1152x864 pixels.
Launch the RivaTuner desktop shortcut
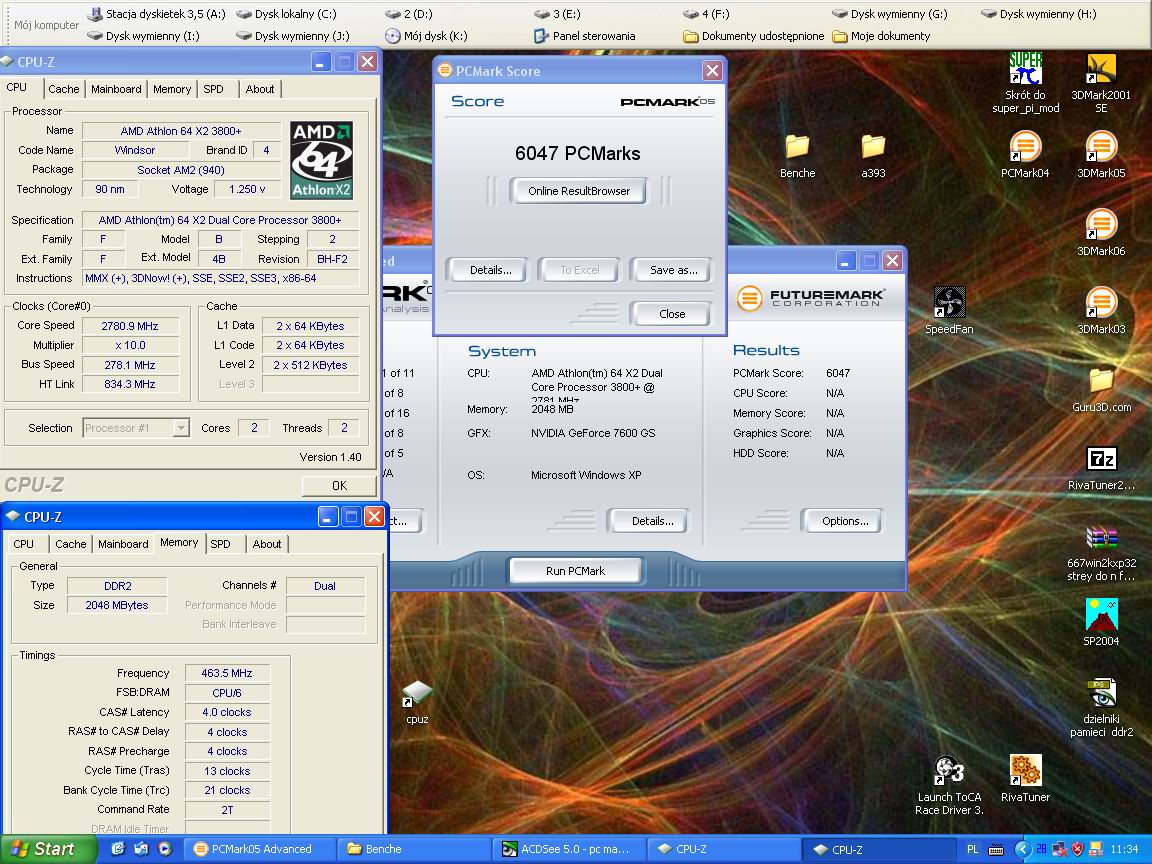coord(1025,779)
